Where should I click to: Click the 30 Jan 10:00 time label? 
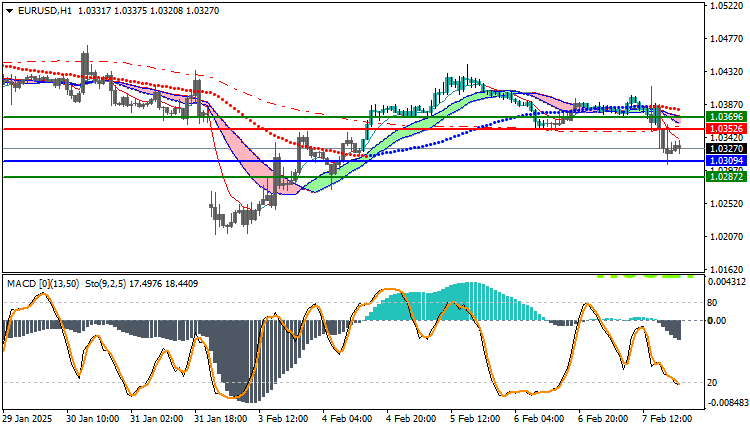(92, 419)
